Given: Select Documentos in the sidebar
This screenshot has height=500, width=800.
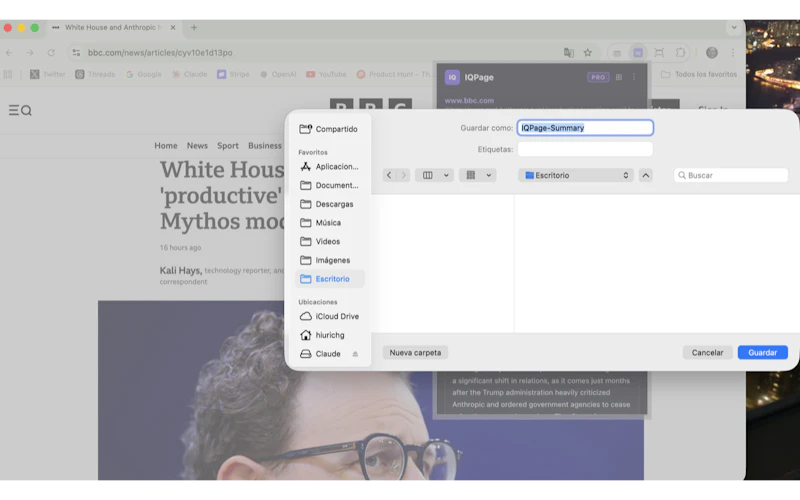Looking at the screenshot, I should 330,185.
